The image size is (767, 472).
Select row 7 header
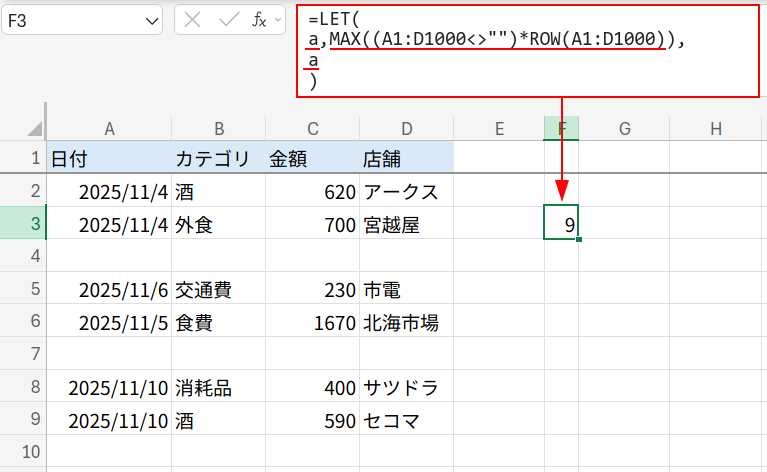point(23,353)
